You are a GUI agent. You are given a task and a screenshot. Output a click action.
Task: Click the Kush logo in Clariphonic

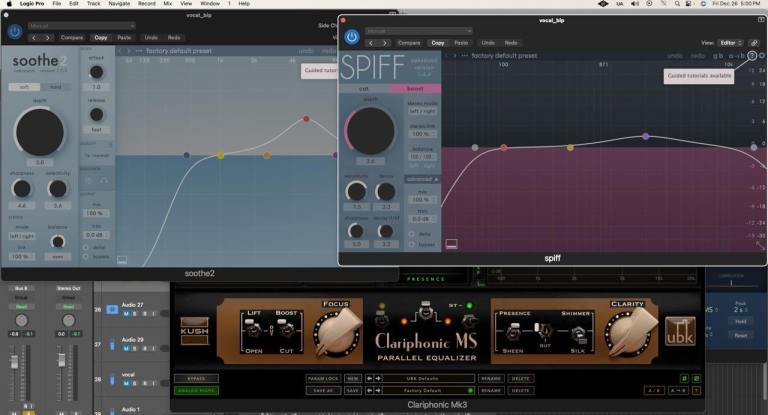point(193,332)
